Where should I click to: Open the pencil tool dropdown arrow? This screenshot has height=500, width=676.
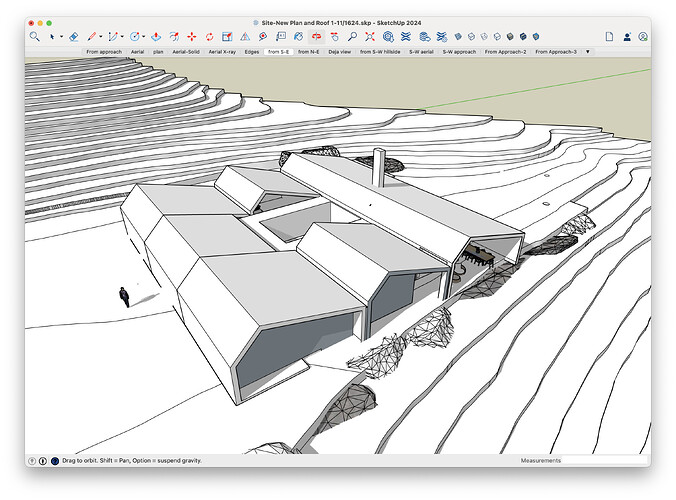101,37
